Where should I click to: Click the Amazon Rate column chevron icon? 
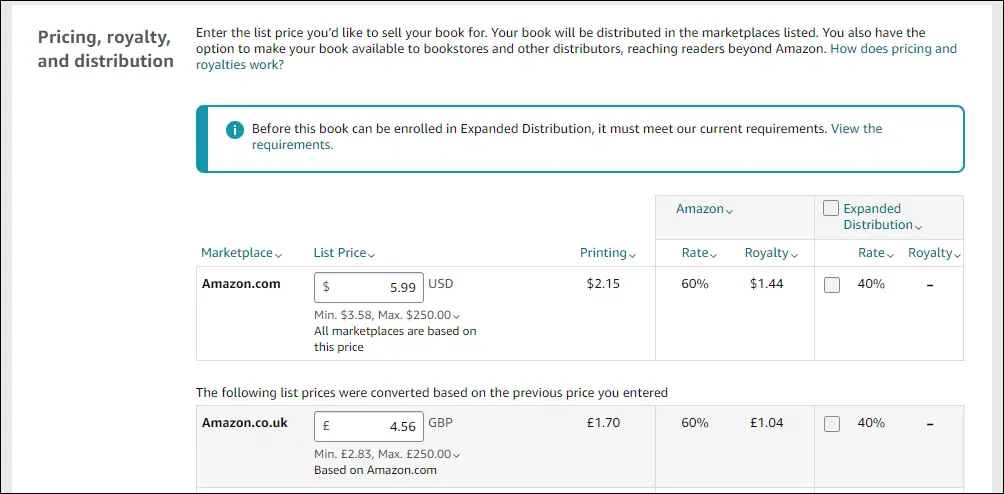click(714, 255)
